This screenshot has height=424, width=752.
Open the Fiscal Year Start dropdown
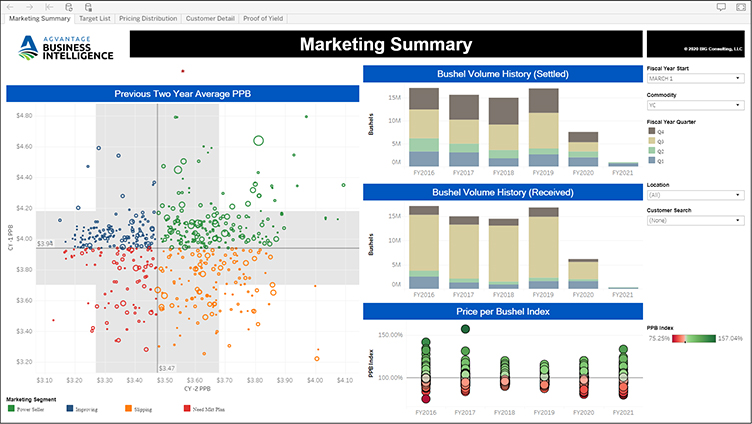(694, 77)
